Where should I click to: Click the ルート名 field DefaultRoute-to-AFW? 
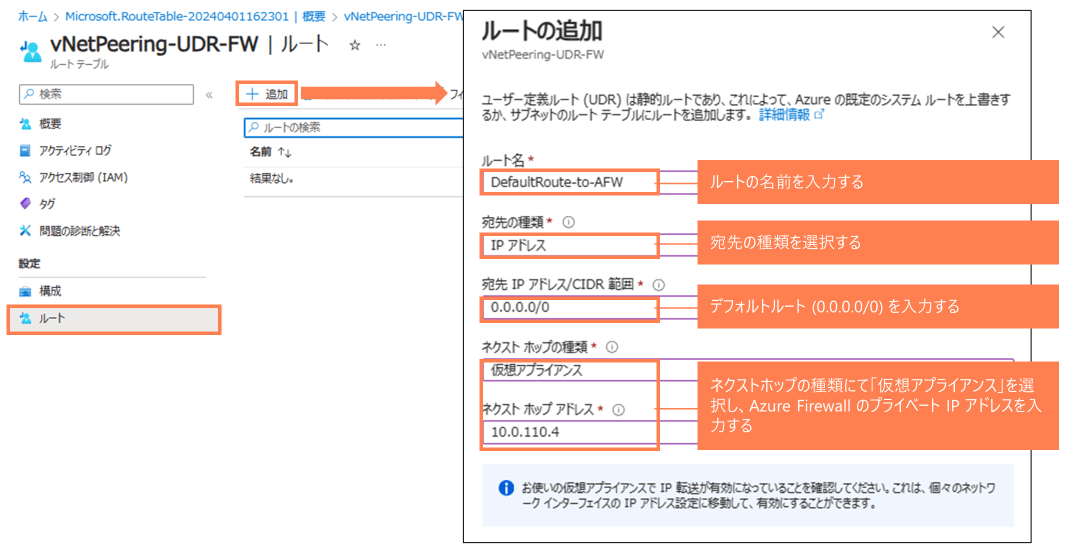(x=570, y=182)
